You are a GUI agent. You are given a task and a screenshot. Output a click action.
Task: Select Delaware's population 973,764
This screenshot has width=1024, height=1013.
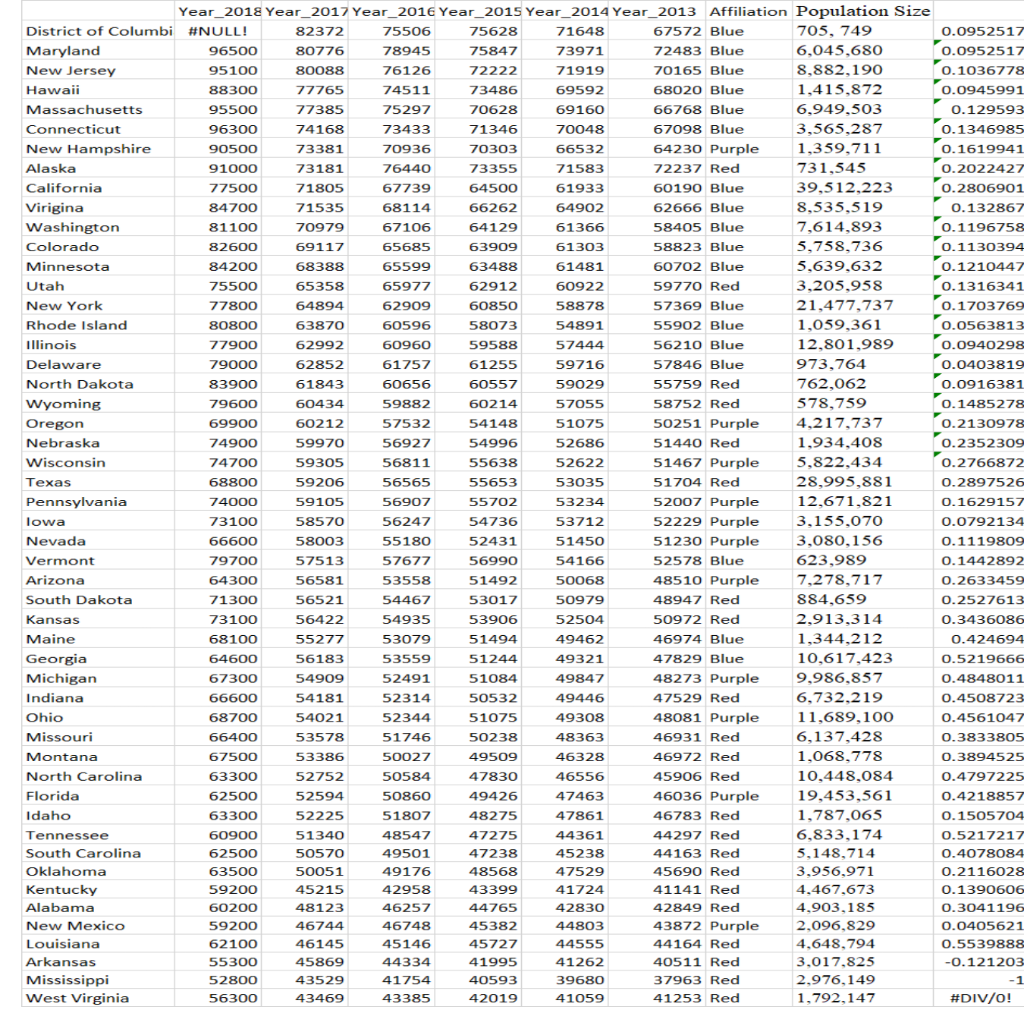click(x=863, y=364)
